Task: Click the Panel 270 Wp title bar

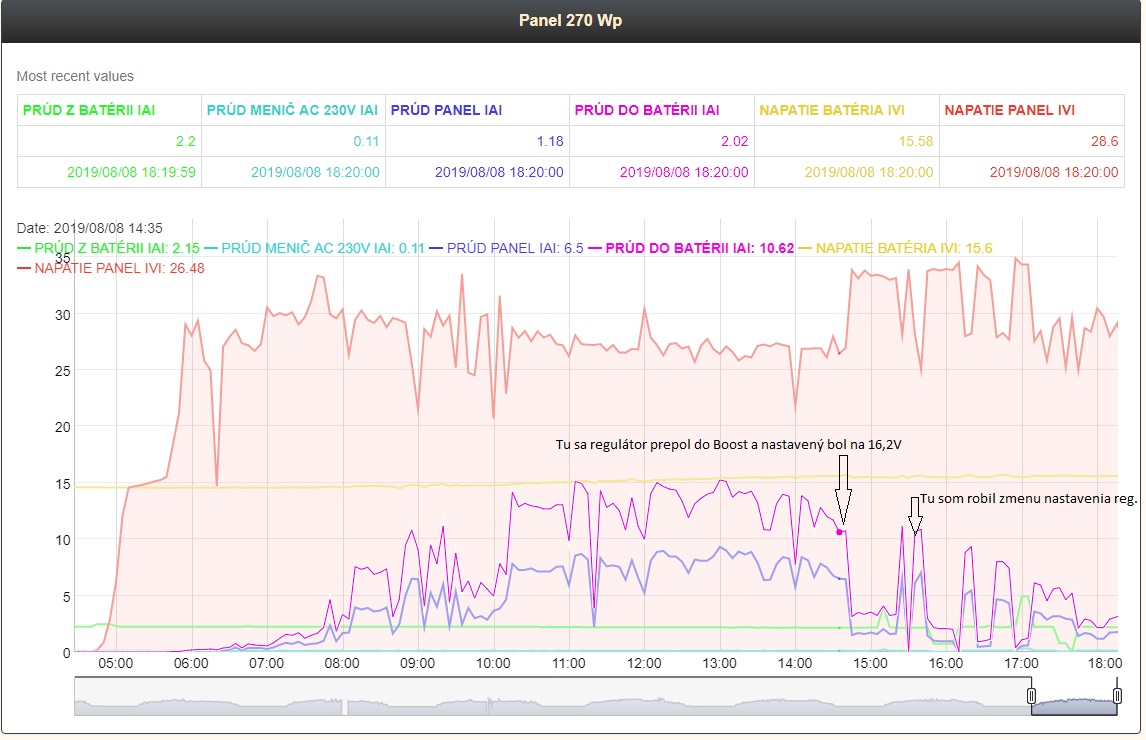Action: coord(571,21)
